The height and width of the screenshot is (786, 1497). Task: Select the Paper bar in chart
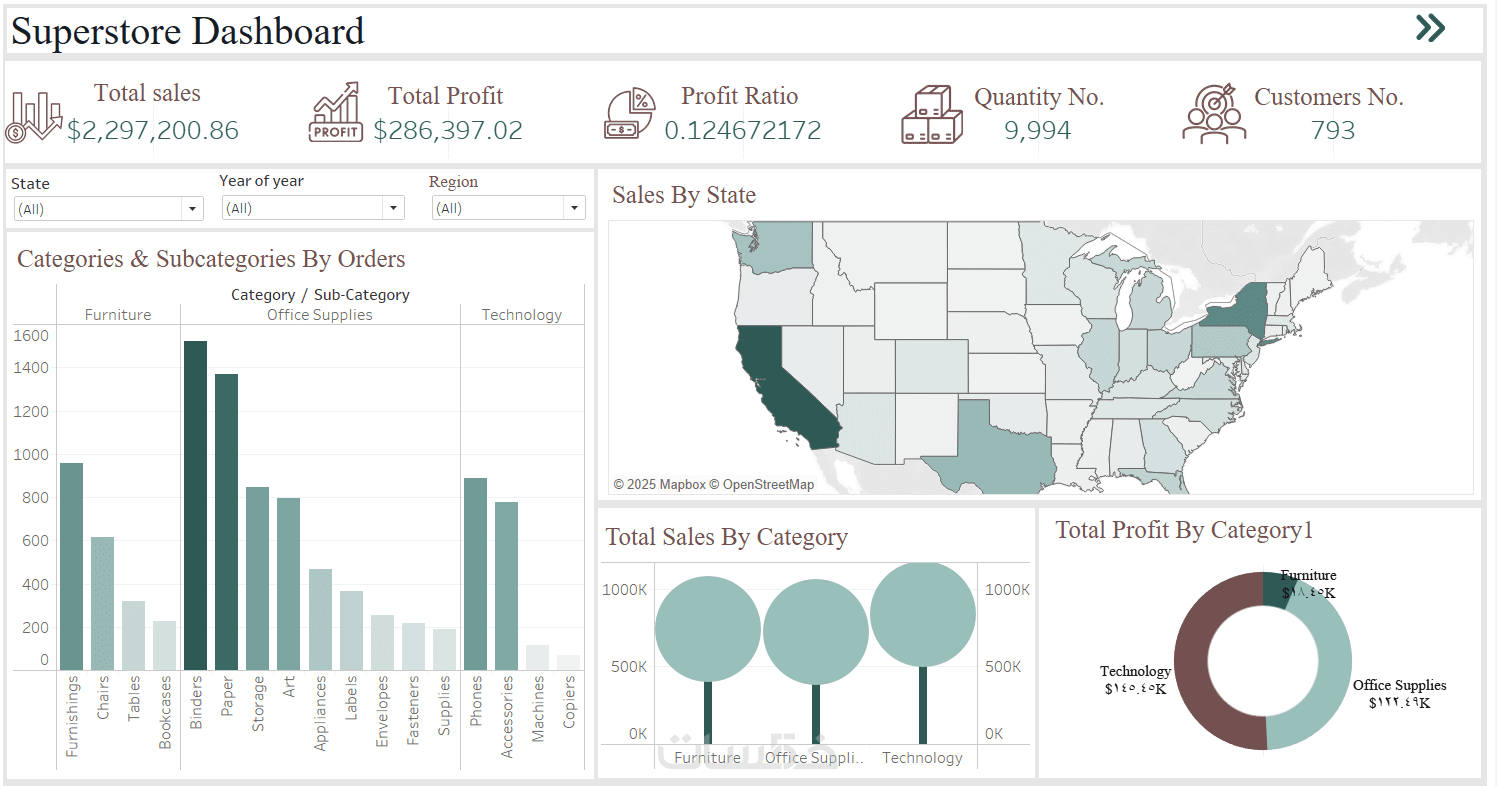pos(226,521)
